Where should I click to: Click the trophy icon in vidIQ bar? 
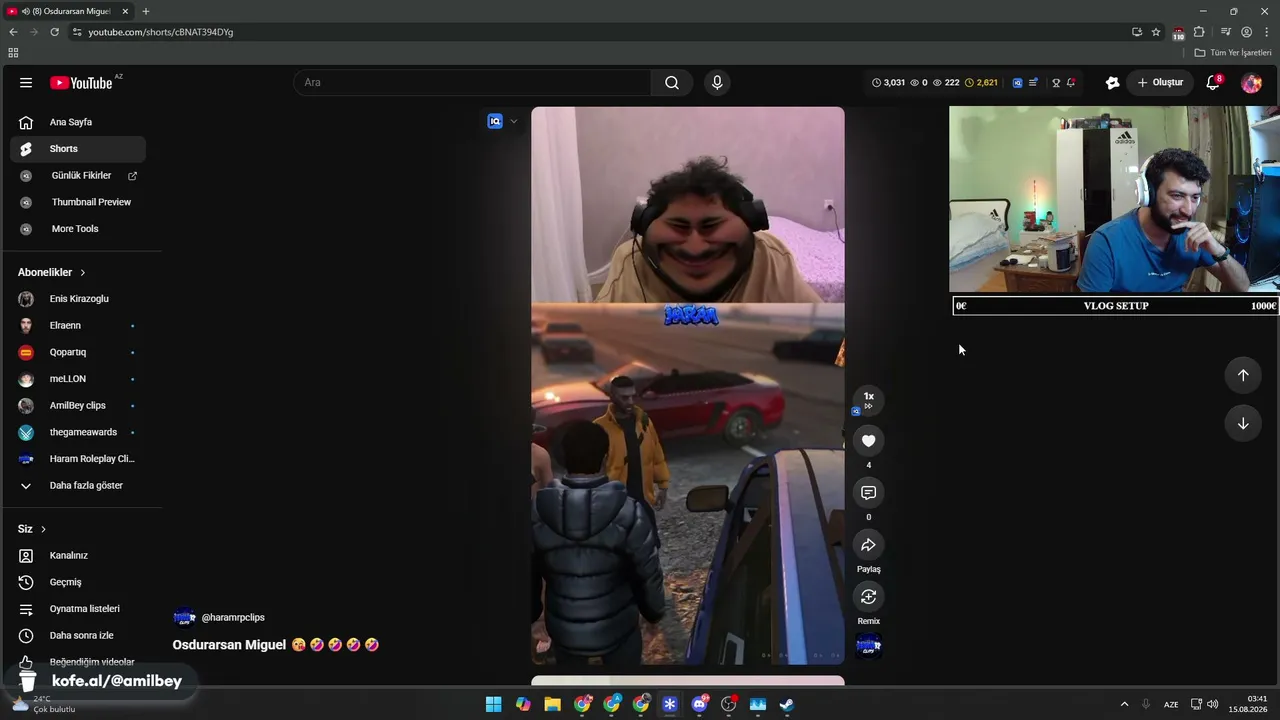click(x=1056, y=83)
